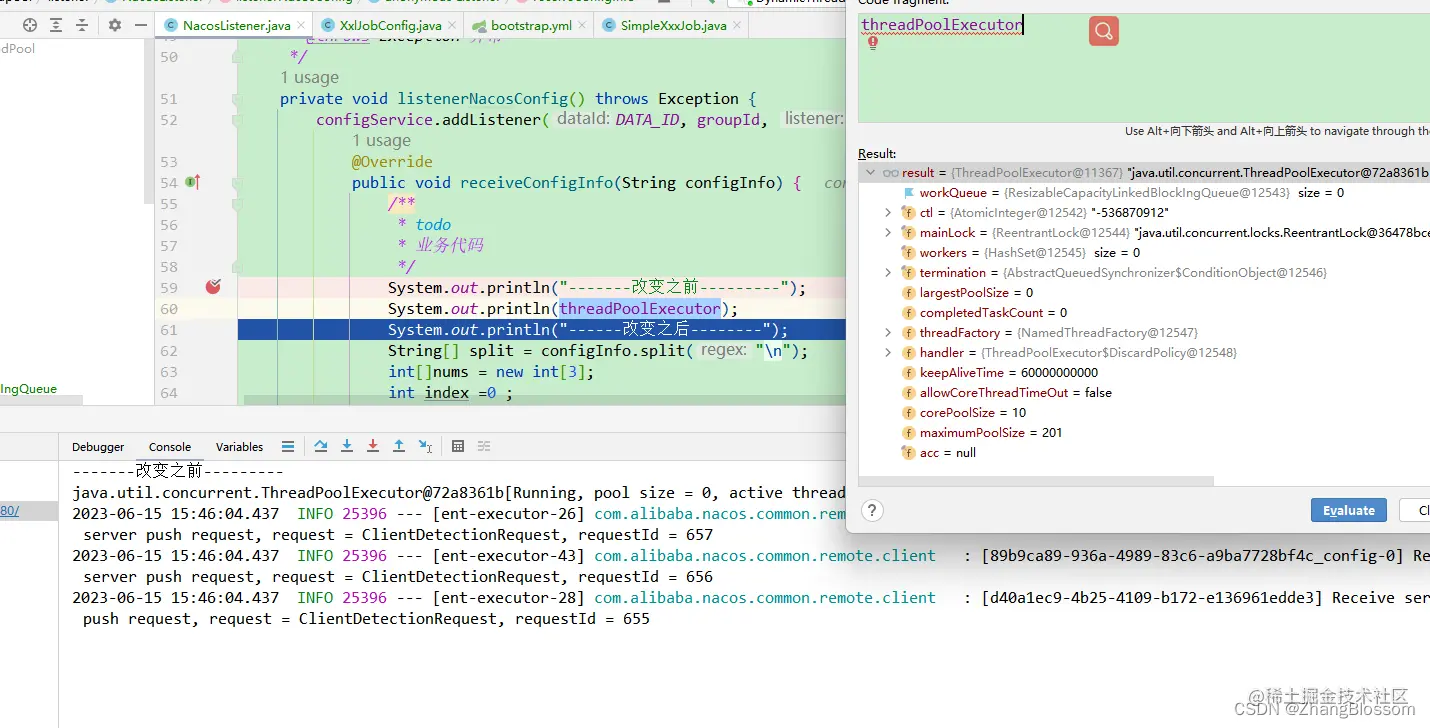Switch to XxlJobConfig.java editor tab

(390, 25)
